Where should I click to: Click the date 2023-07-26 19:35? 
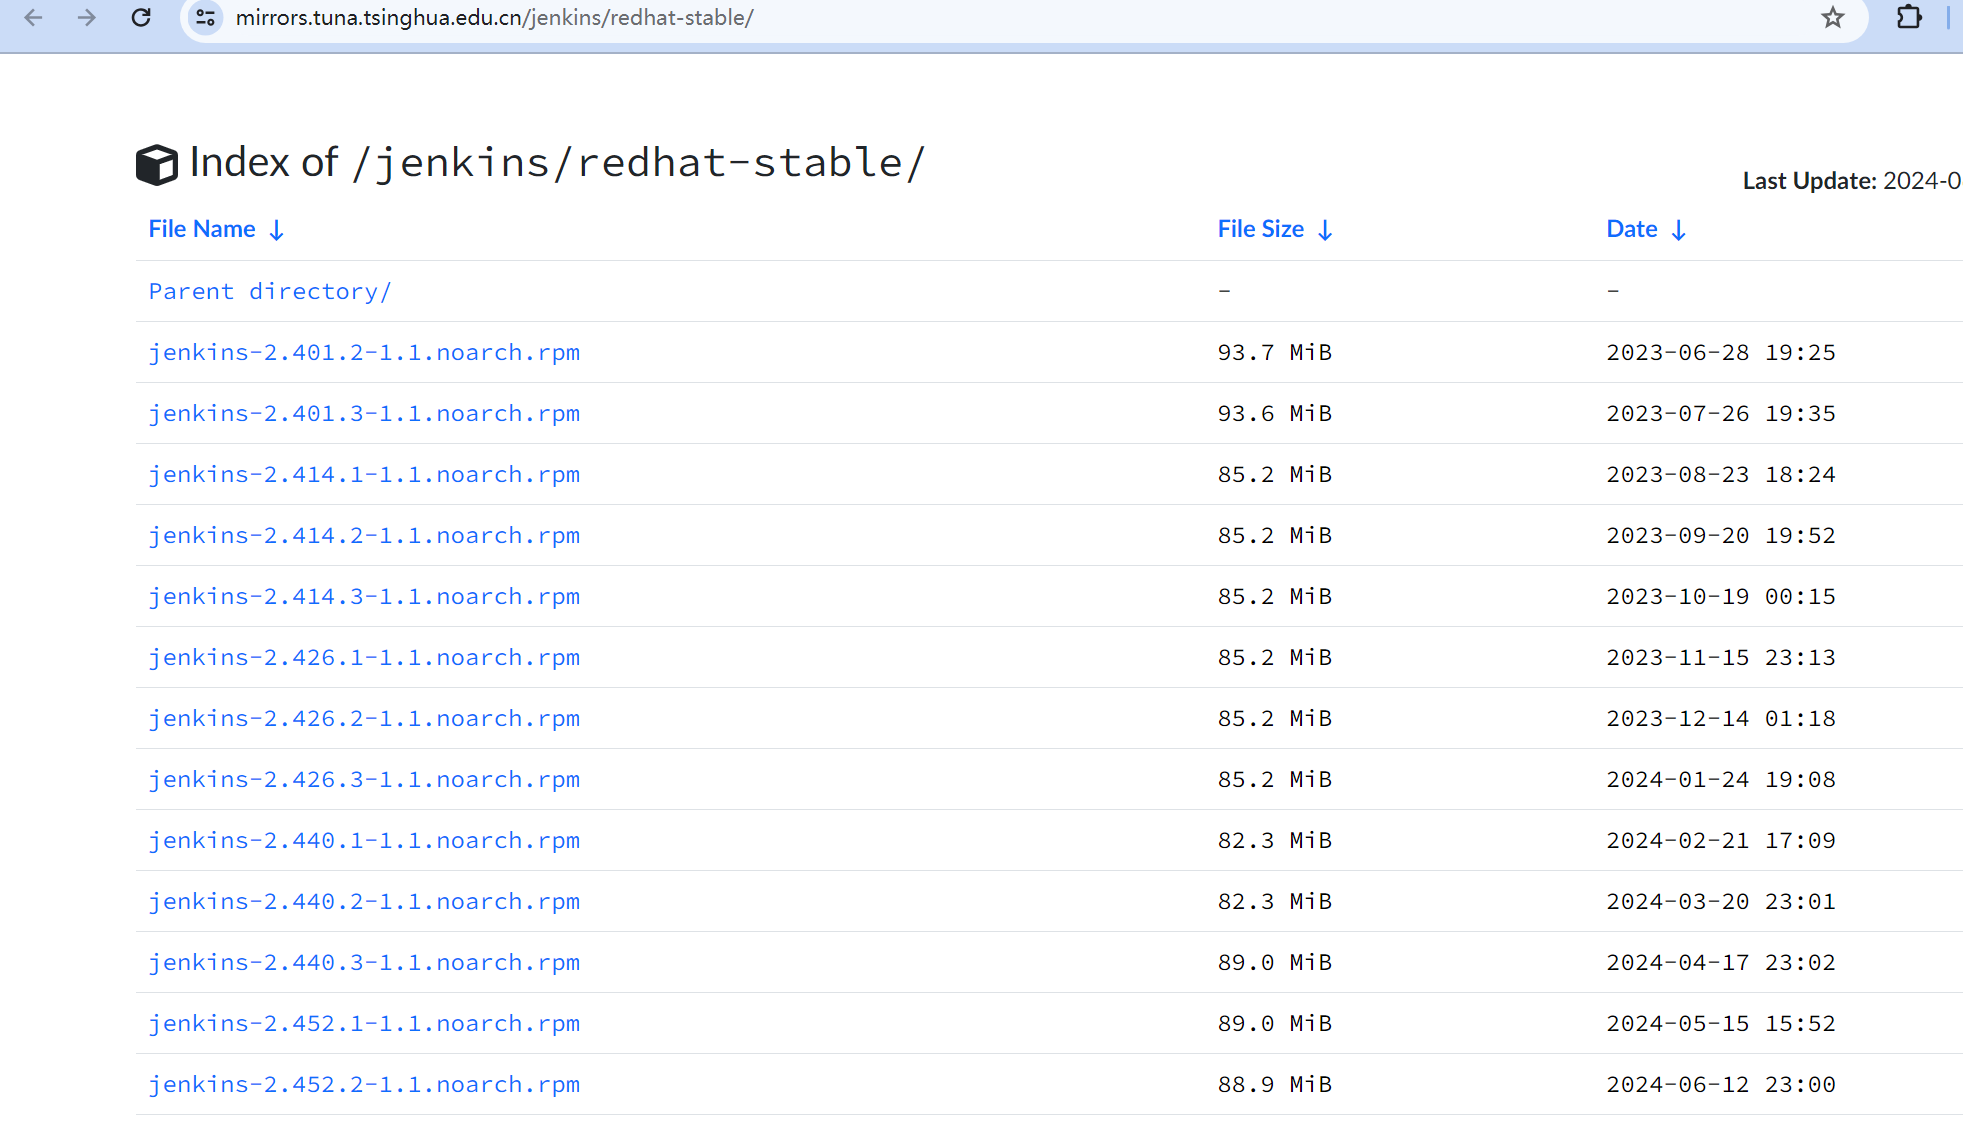point(1721,413)
